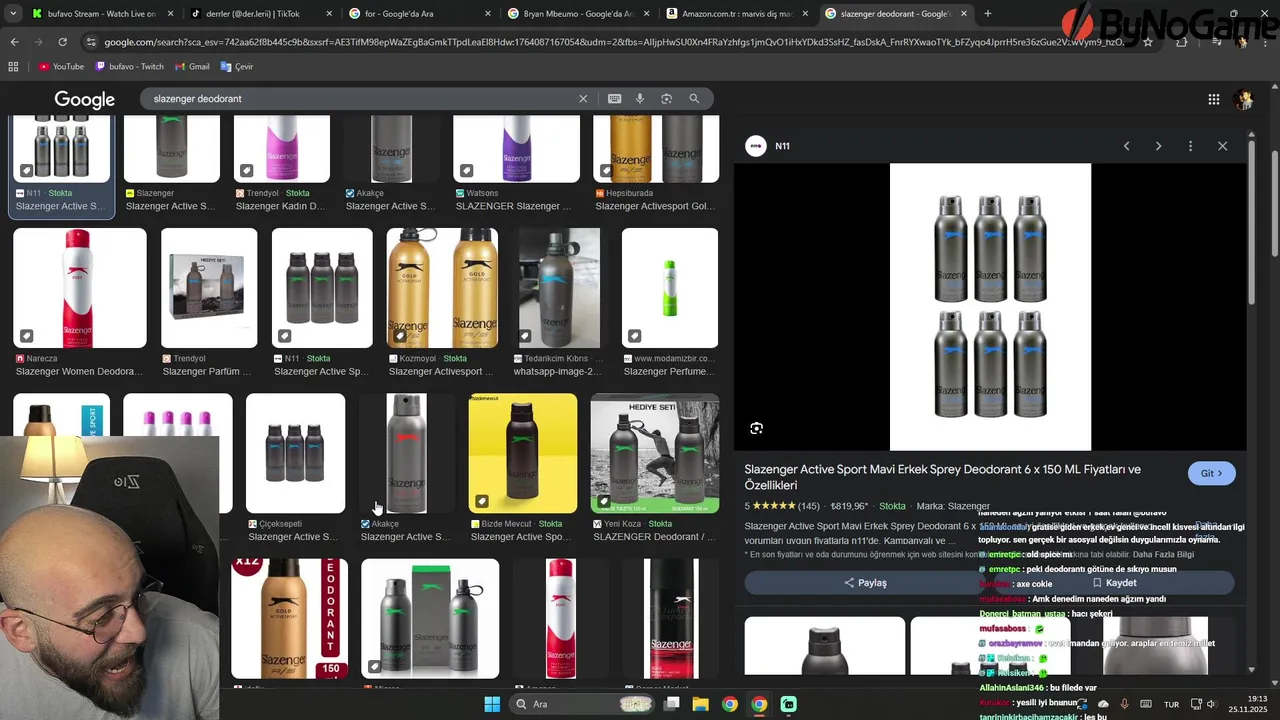Switch to the 'for - Google'da Ara' tab
This screenshot has width=1280, height=720.
[x=419, y=14]
